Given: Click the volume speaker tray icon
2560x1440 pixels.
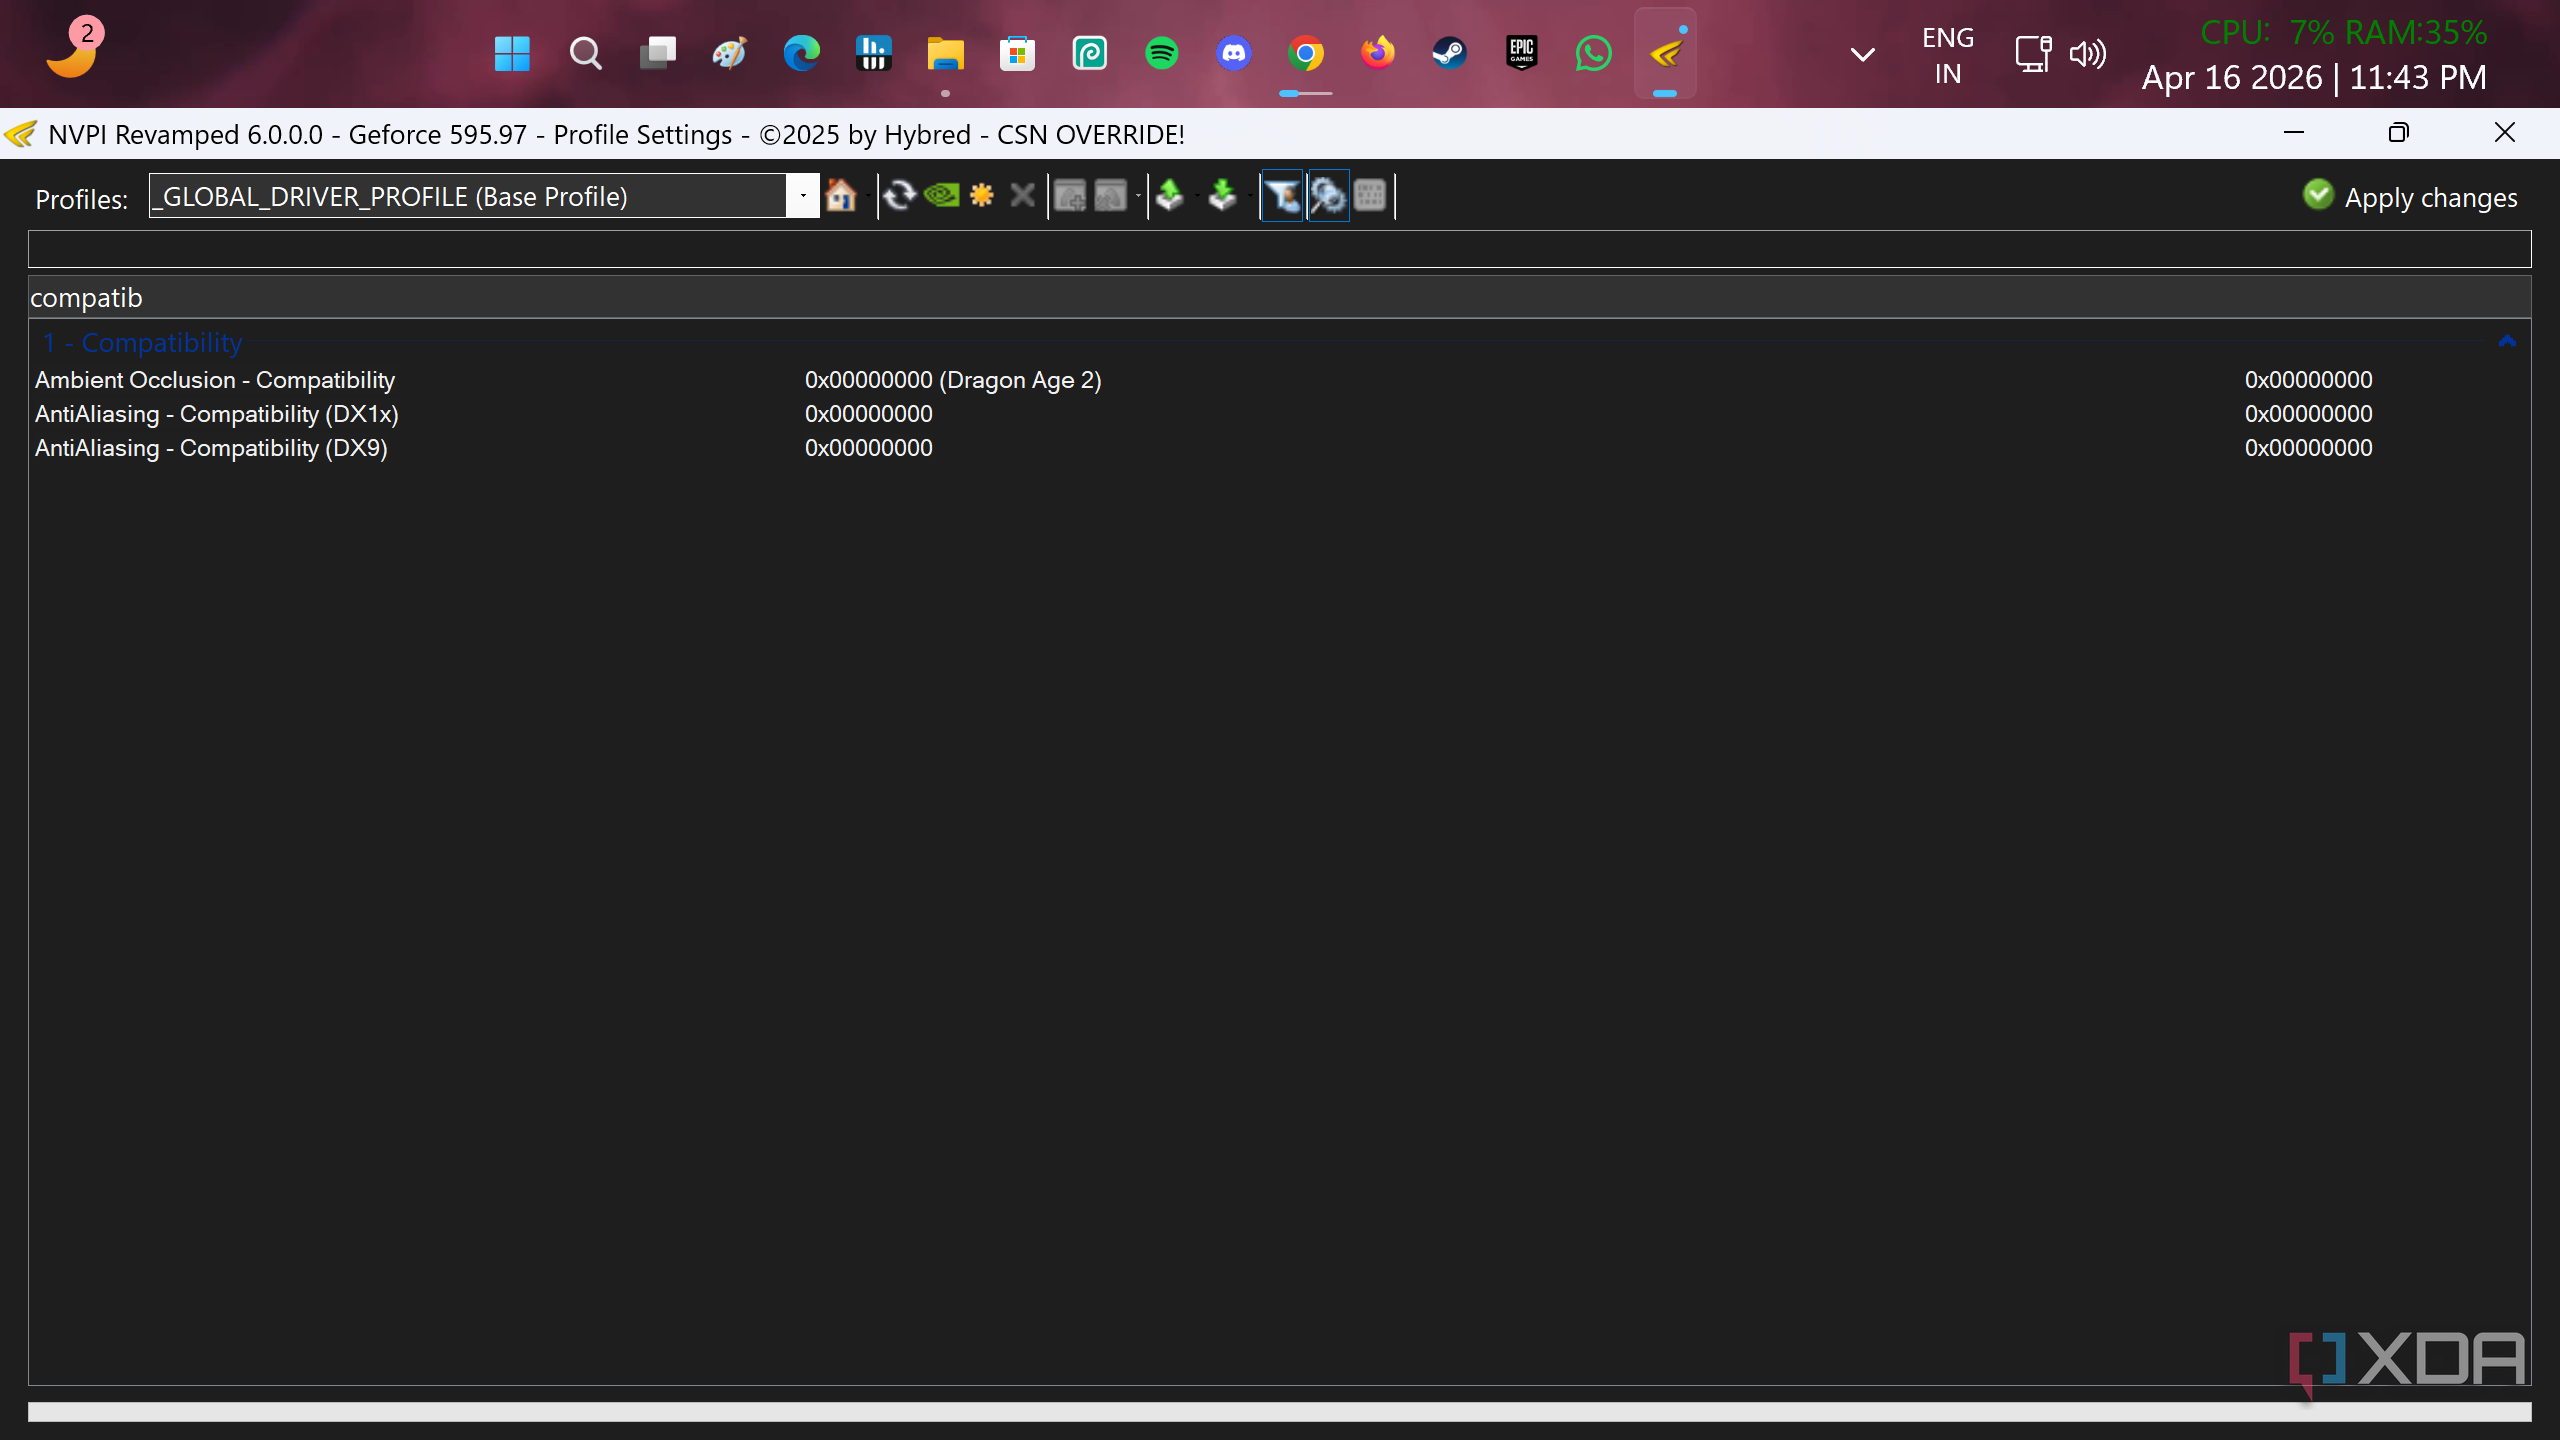Looking at the screenshot, I should coord(2088,54).
